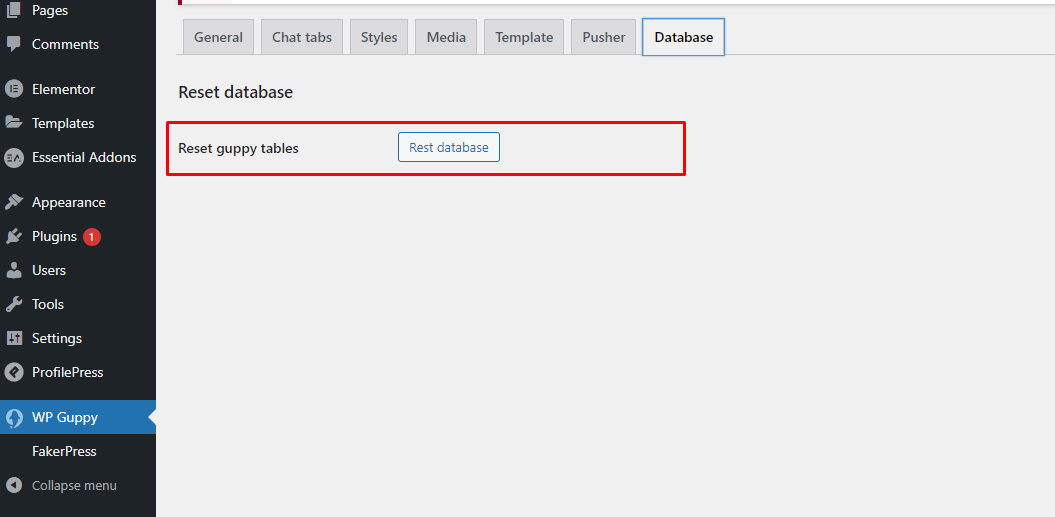Select the Media tab
Viewport: 1055px width, 517px height.
click(x=446, y=37)
